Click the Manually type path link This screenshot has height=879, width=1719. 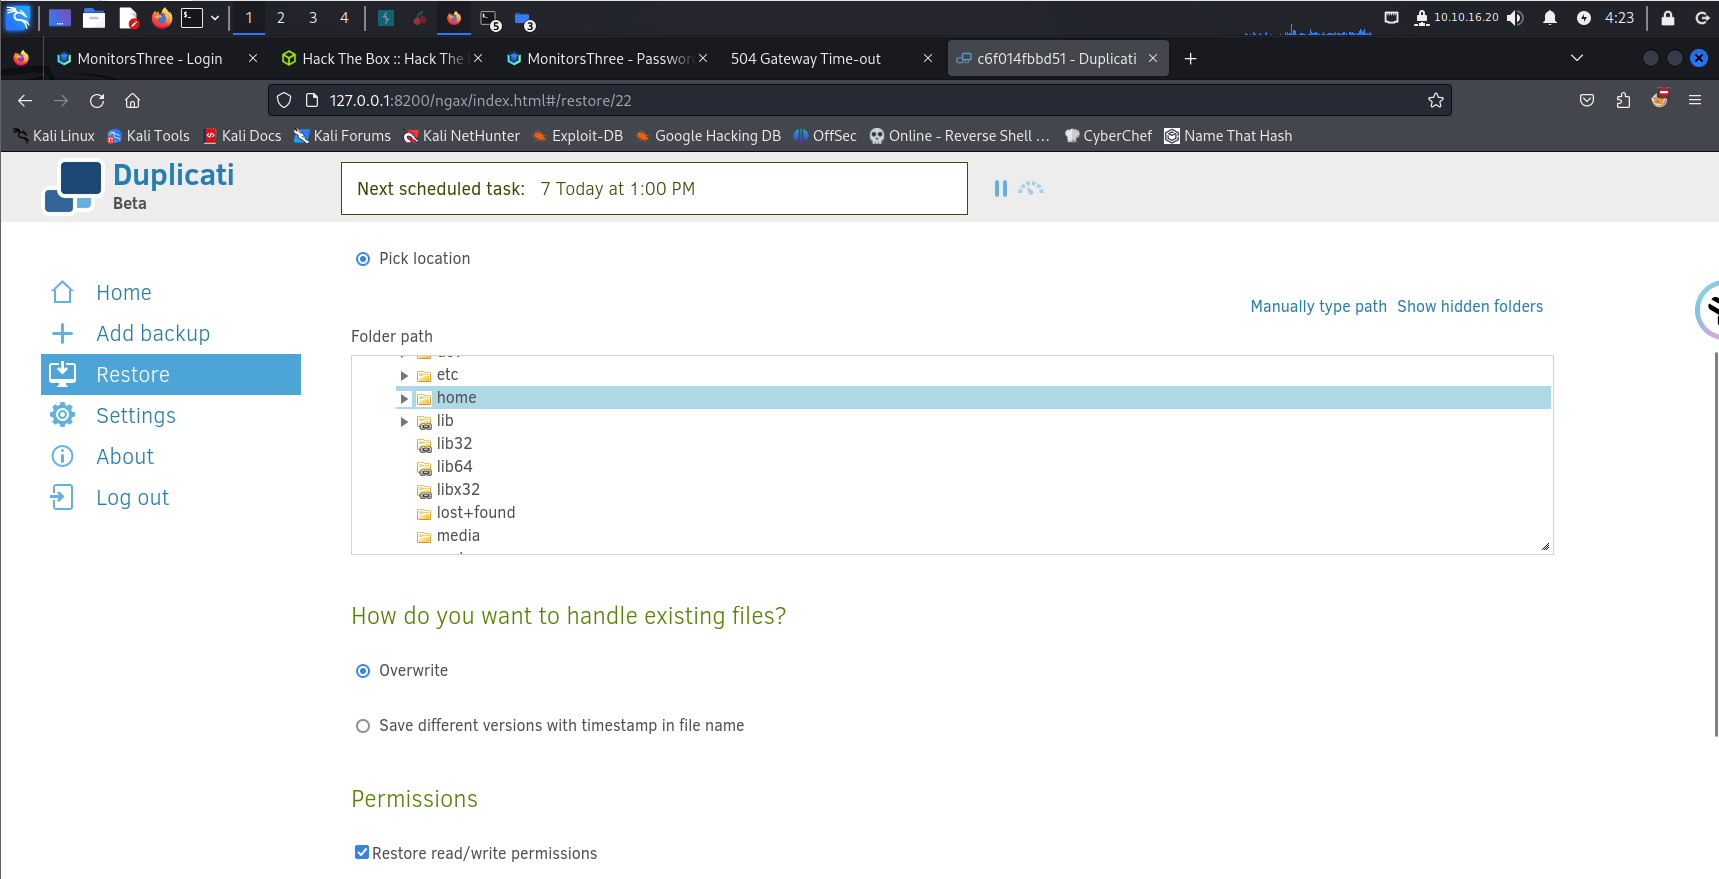(x=1318, y=307)
